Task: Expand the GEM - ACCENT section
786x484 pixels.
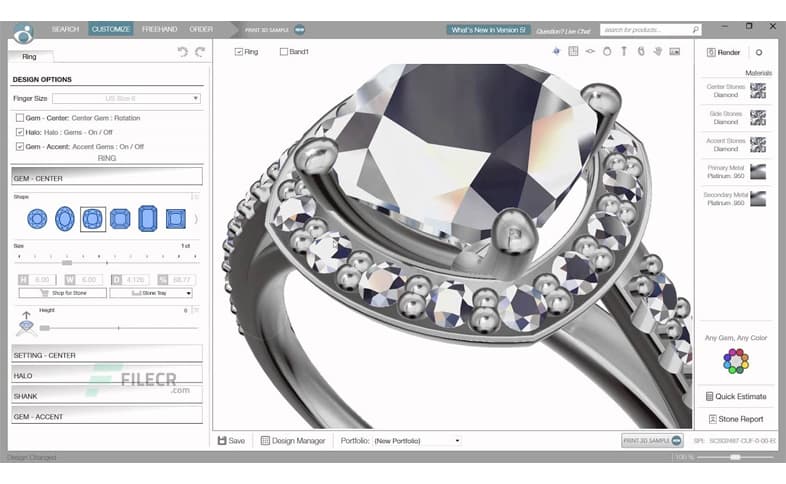Action: tap(107, 415)
